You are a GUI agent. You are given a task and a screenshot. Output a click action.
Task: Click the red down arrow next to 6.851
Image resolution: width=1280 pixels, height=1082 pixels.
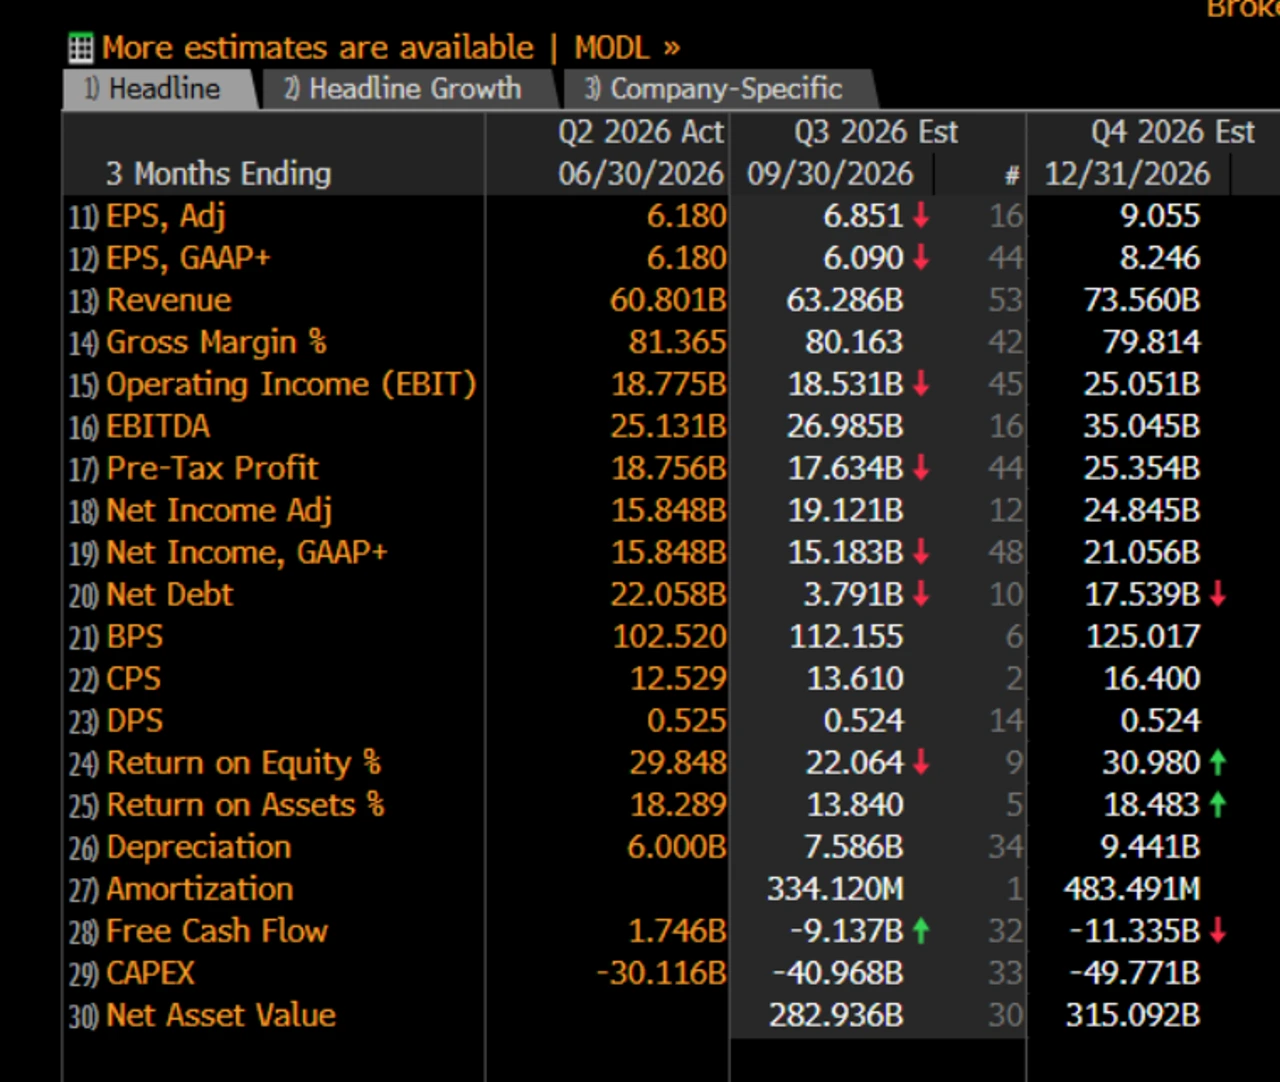click(x=921, y=215)
